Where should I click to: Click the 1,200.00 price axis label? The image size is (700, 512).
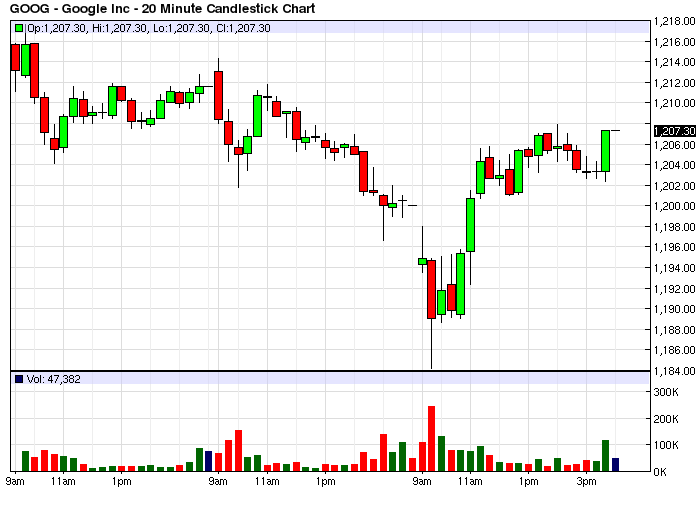tap(675, 206)
